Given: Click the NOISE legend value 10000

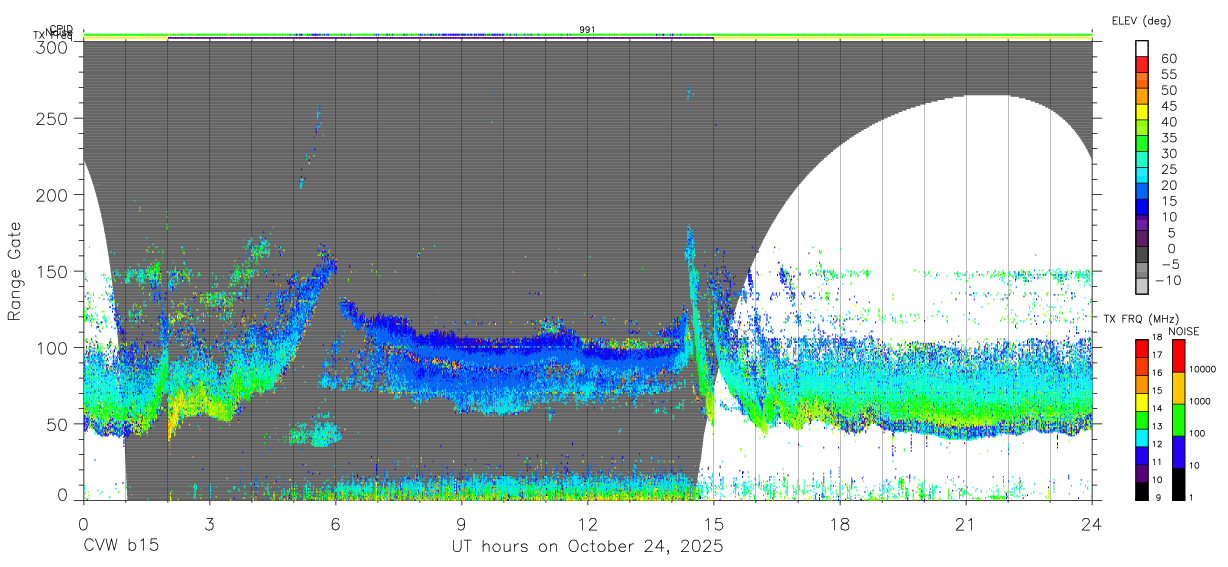Looking at the screenshot, I should [x=1204, y=369].
